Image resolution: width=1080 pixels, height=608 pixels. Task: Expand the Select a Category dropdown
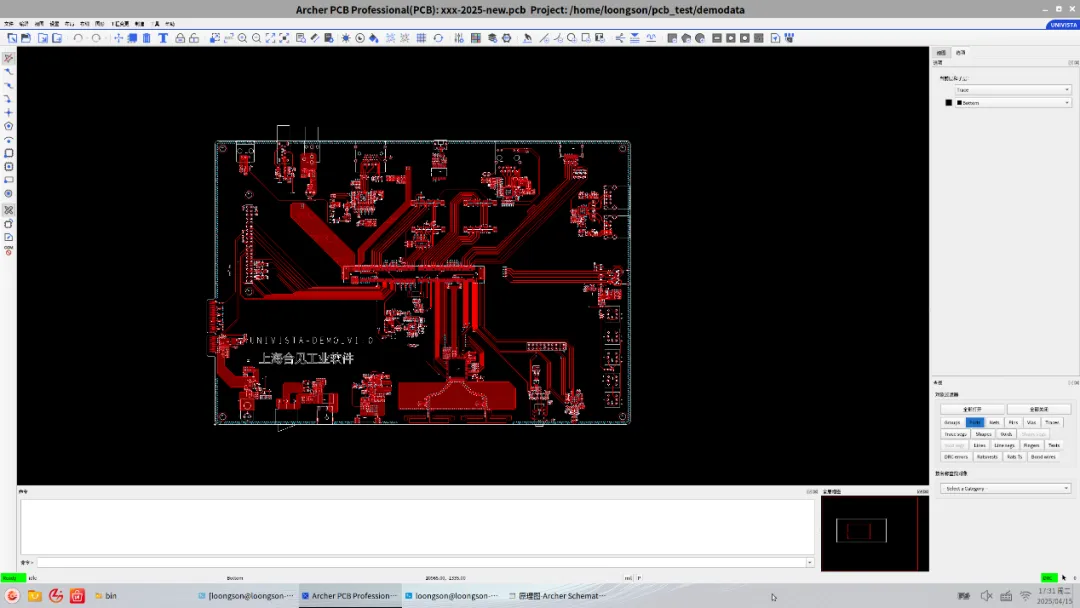[x=1005, y=488]
